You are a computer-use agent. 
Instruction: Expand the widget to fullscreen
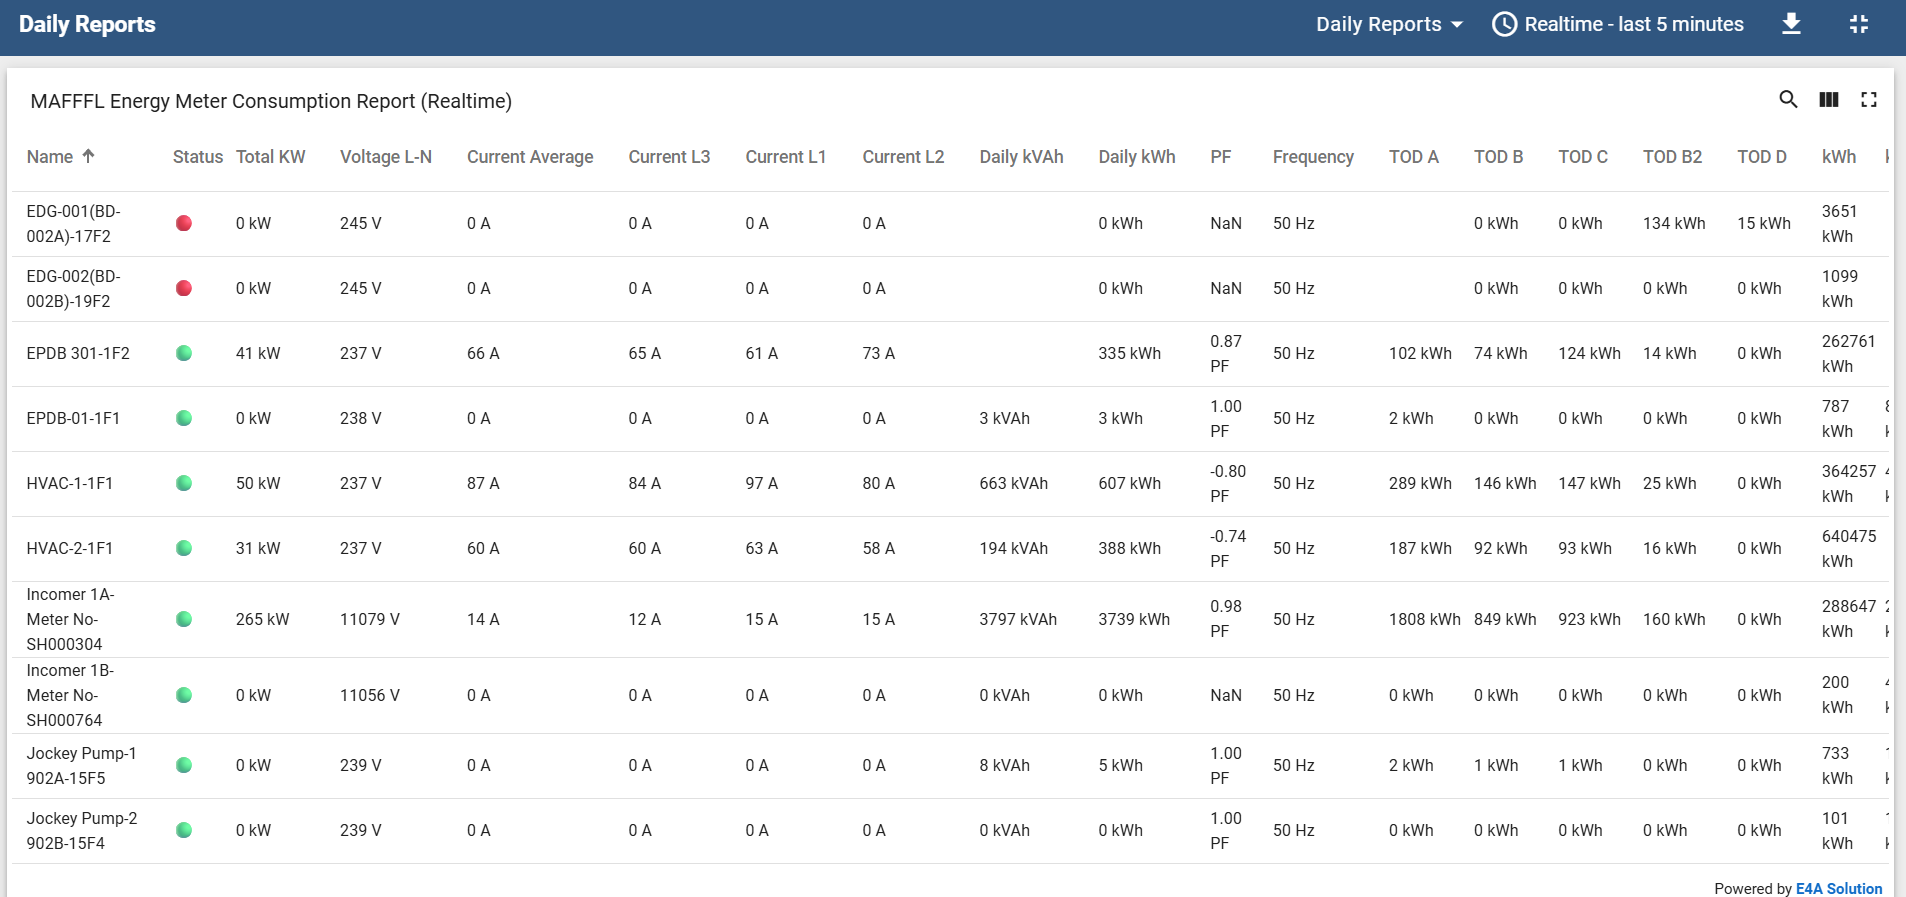pos(1868,99)
